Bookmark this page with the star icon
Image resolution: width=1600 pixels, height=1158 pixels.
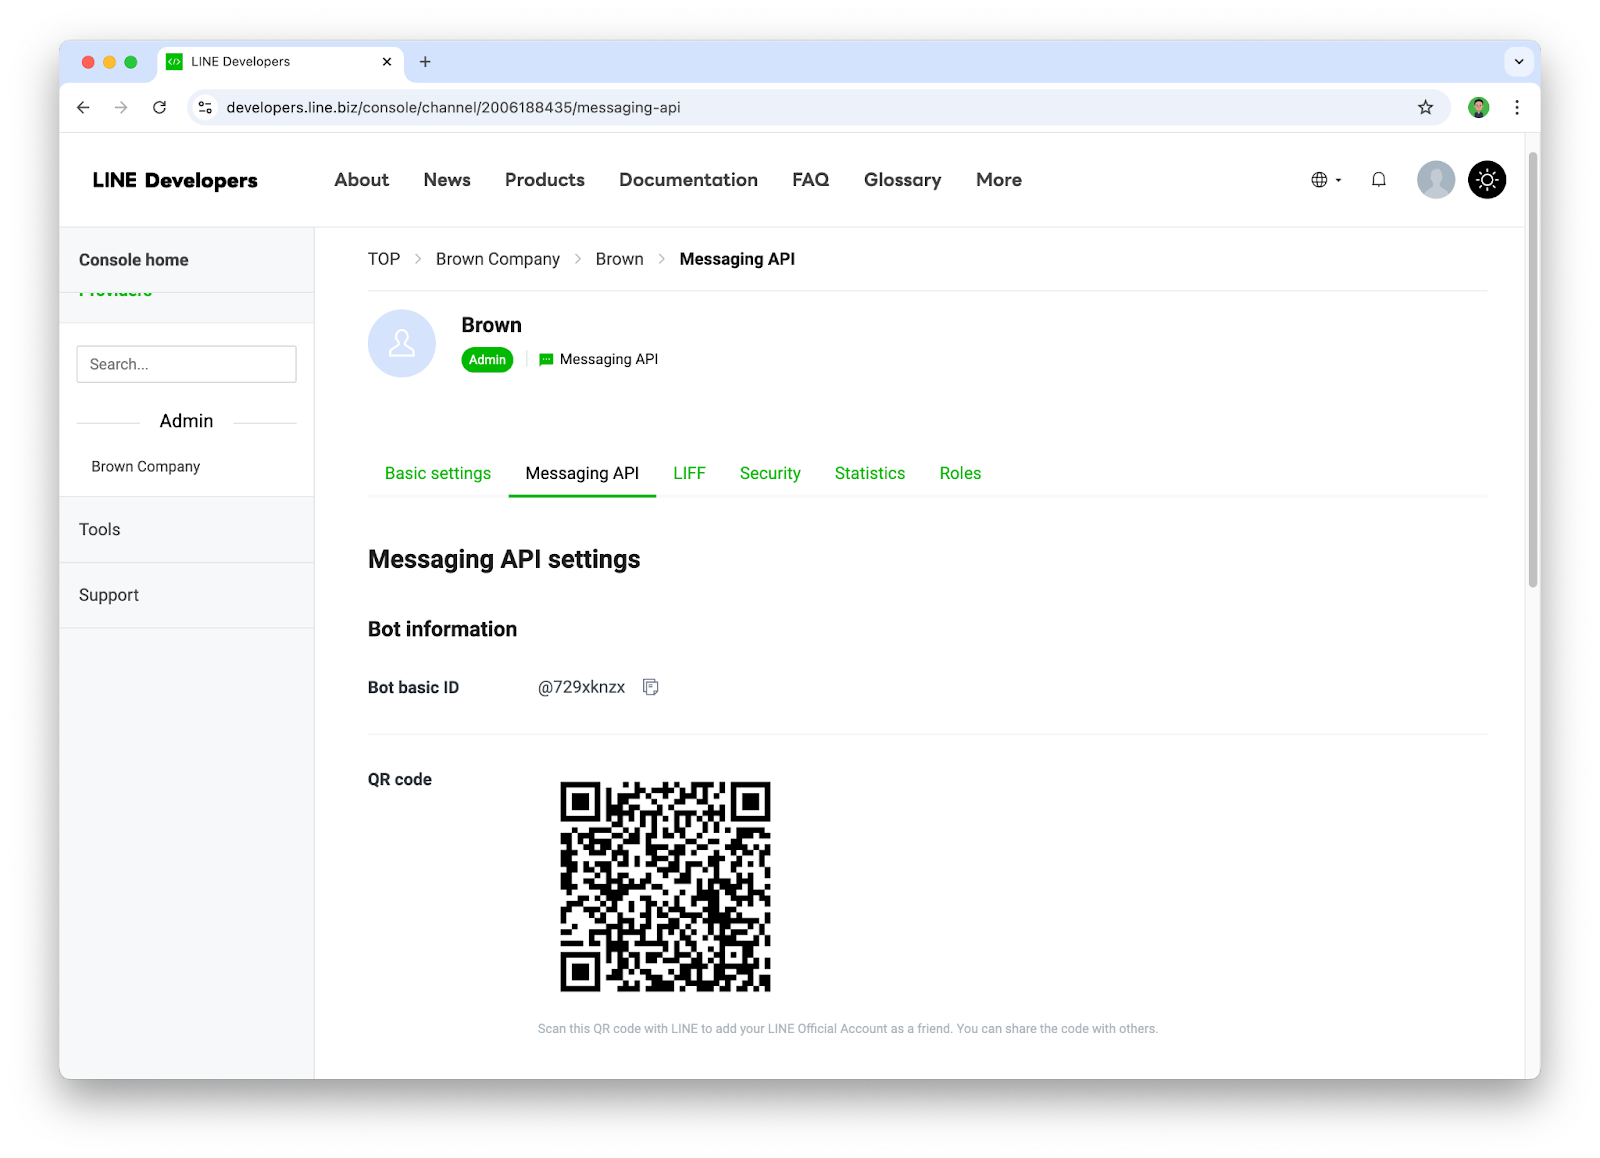[x=1425, y=108]
